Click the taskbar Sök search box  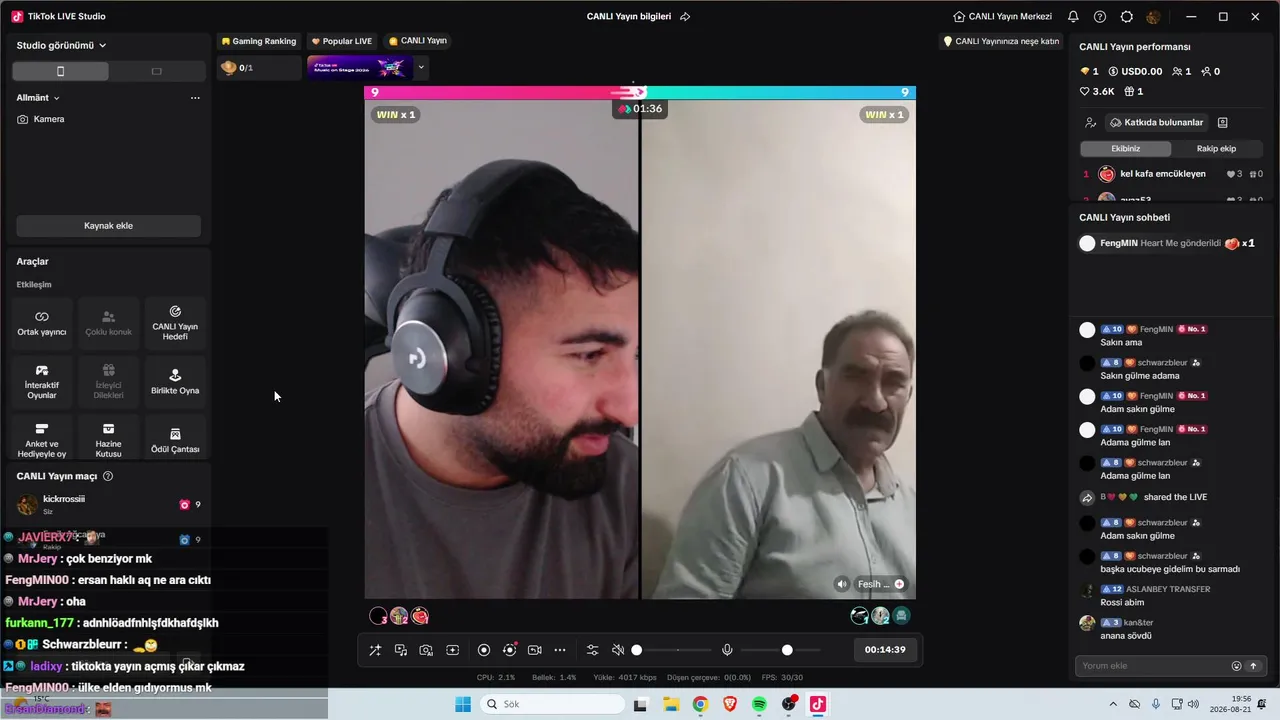click(x=550, y=705)
